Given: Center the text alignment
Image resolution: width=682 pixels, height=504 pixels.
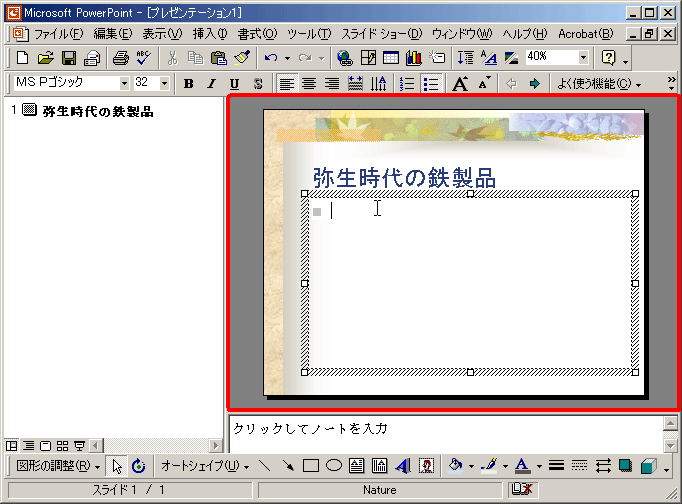Looking at the screenshot, I should pyautogui.click(x=309, y=83).
